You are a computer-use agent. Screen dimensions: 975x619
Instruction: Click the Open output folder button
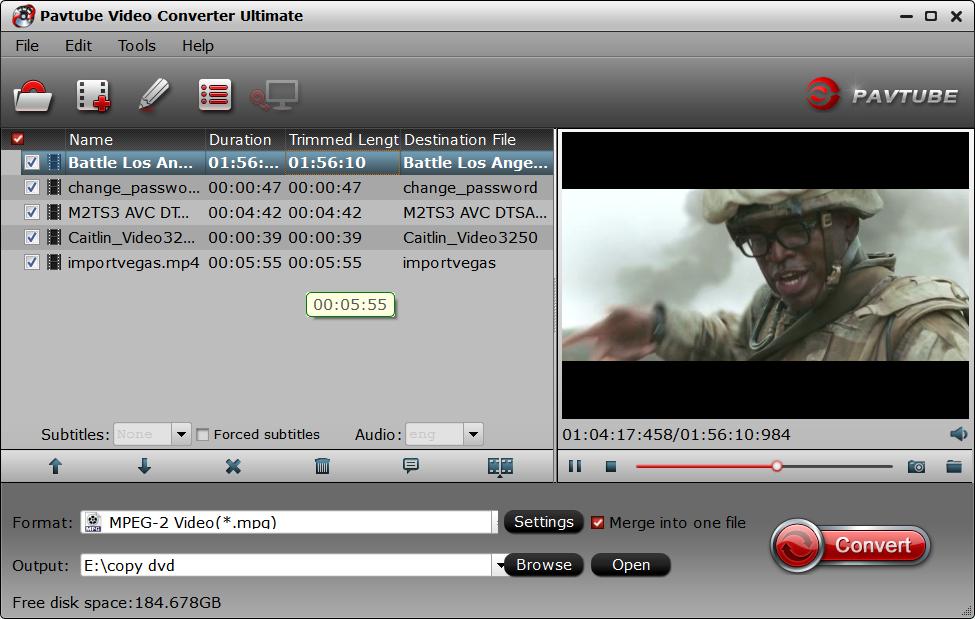[631, 565]
